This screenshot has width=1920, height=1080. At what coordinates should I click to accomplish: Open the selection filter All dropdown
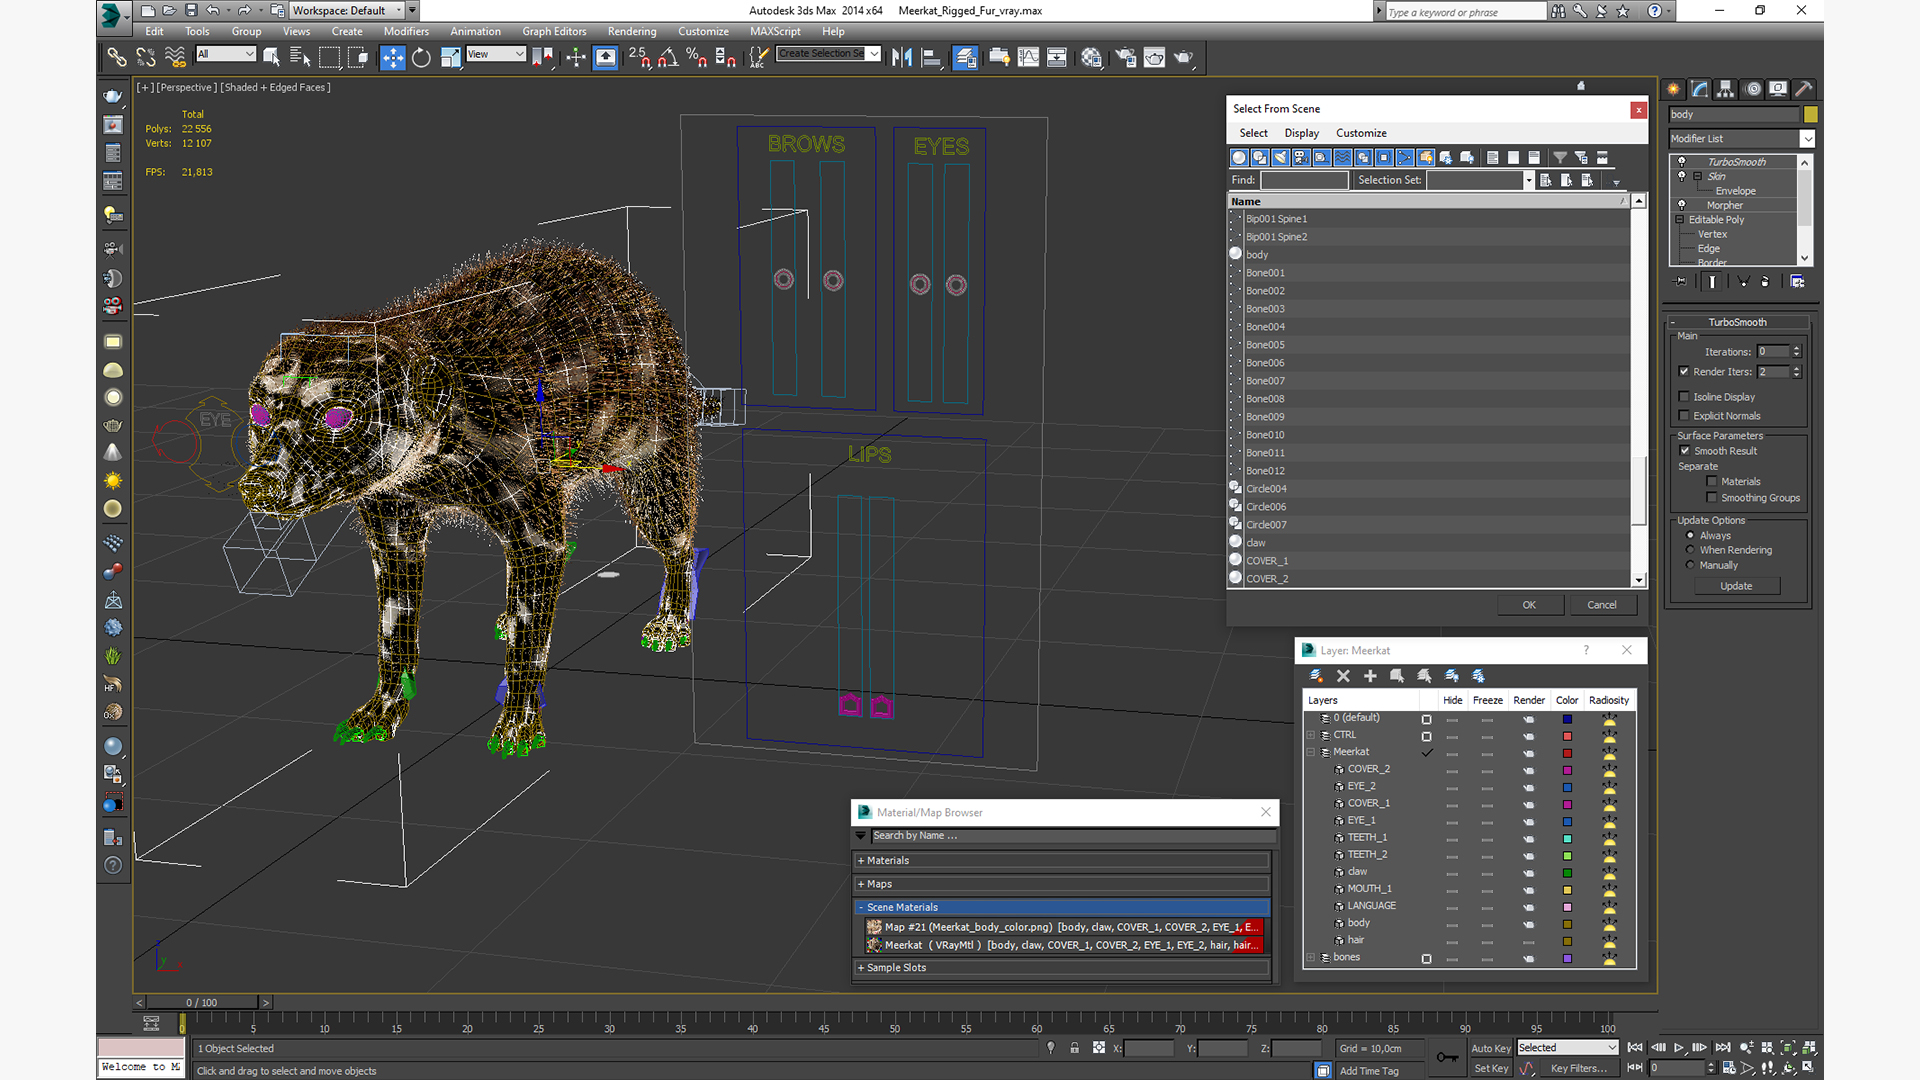point(226,54)
